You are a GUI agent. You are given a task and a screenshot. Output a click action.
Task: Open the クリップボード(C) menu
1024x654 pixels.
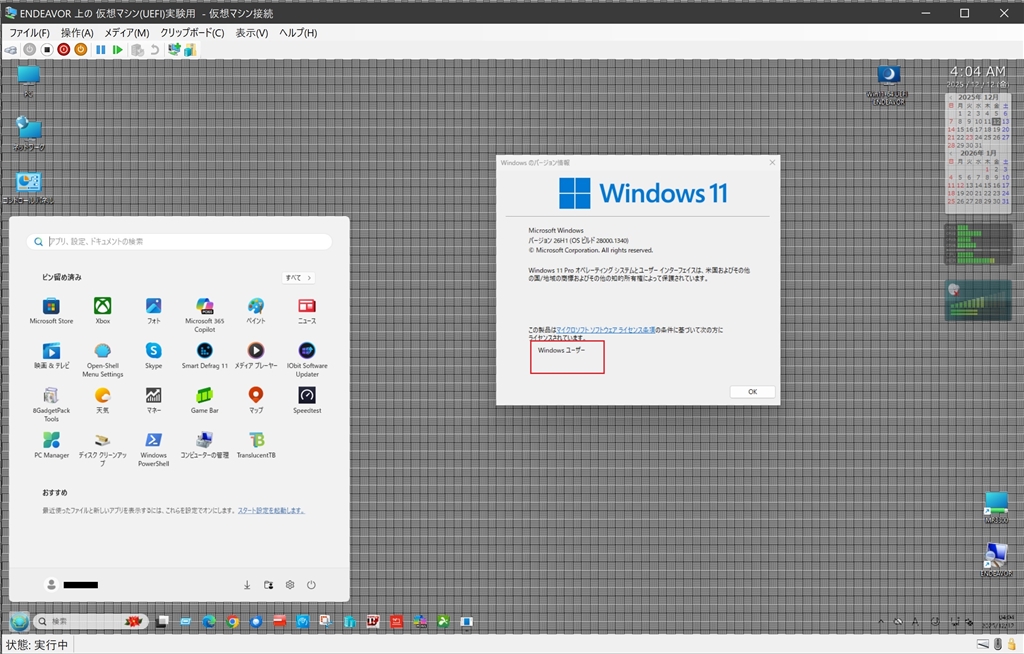(x=192, y=33)
